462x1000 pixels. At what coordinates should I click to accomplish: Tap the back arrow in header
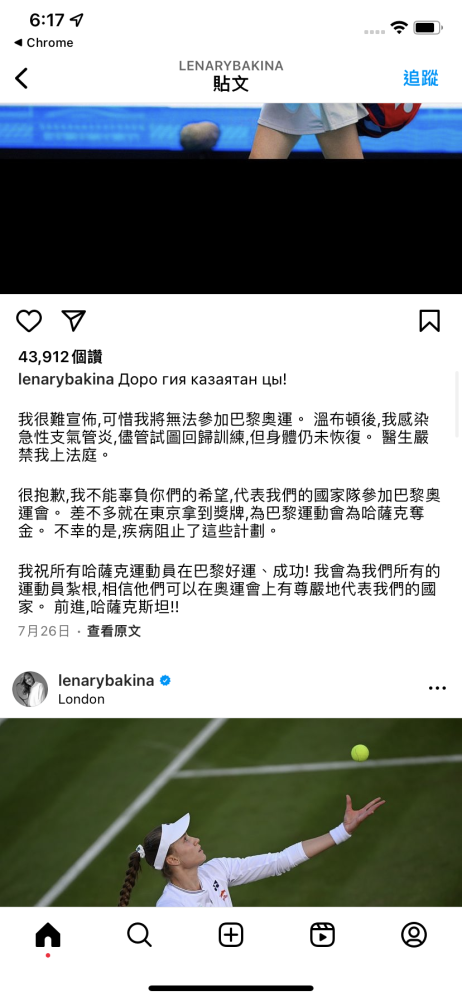(x=22, y=78)
